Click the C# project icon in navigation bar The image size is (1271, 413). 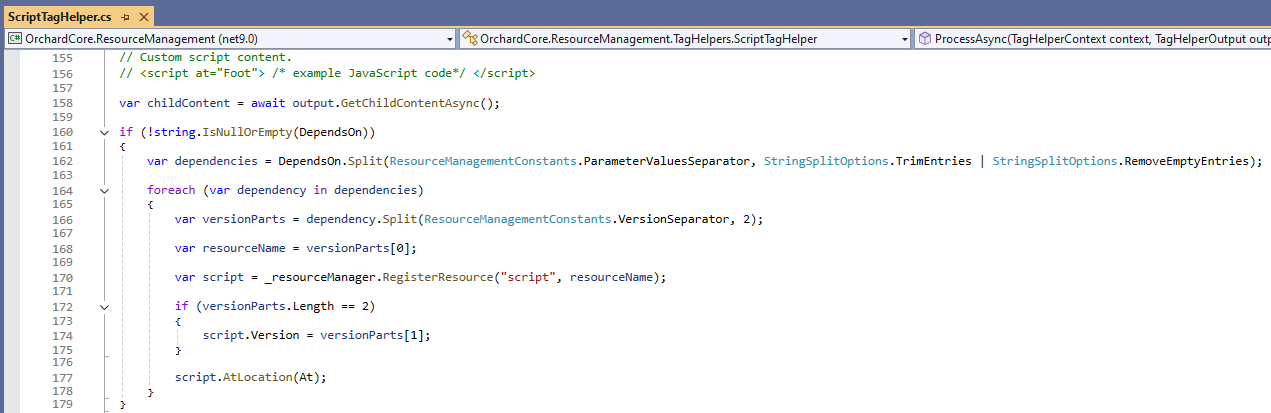click(x=15, y=39)
